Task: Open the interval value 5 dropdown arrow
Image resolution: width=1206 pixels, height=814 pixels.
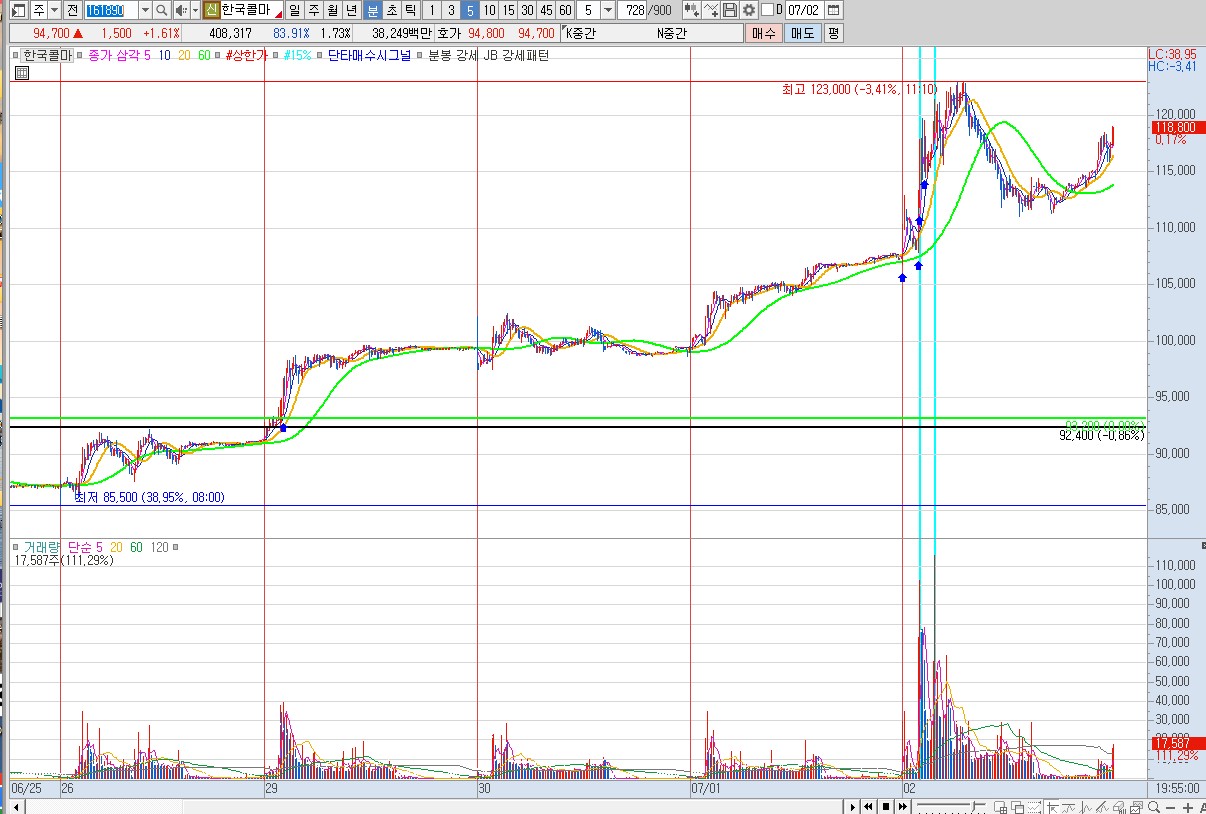Action: pos(608,10)
